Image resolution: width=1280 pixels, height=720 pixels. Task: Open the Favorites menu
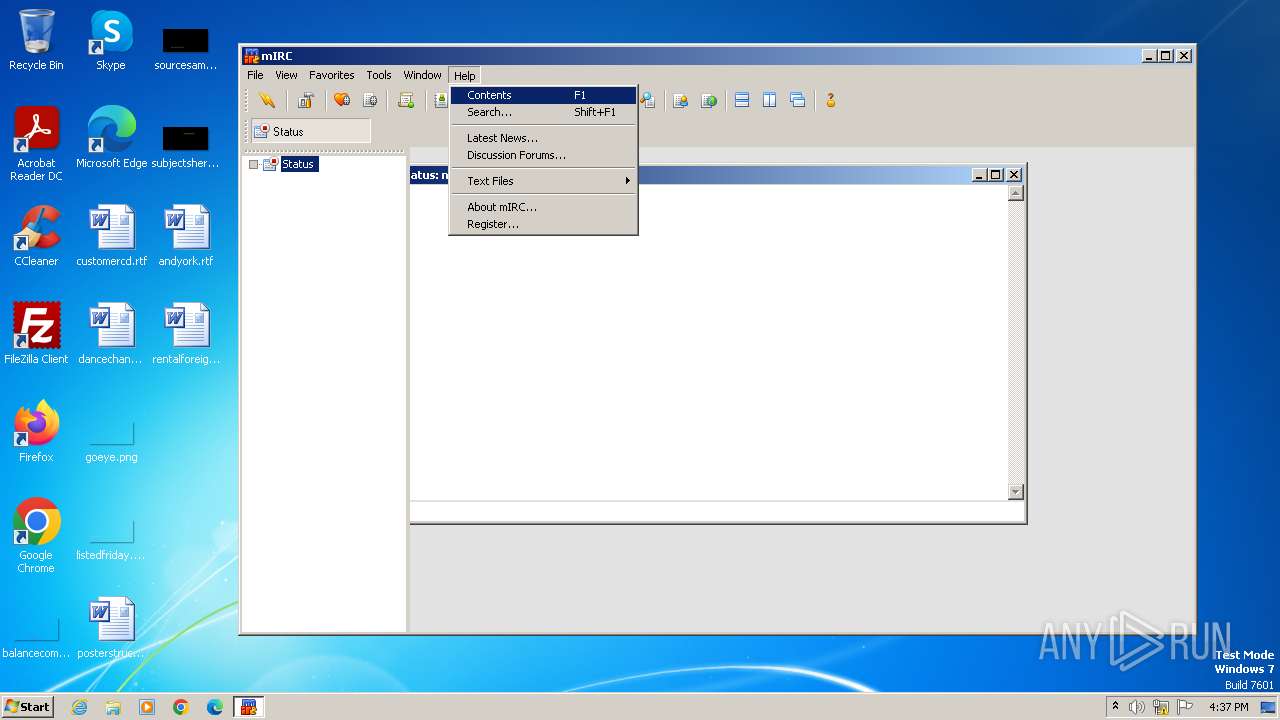[331, 75]
